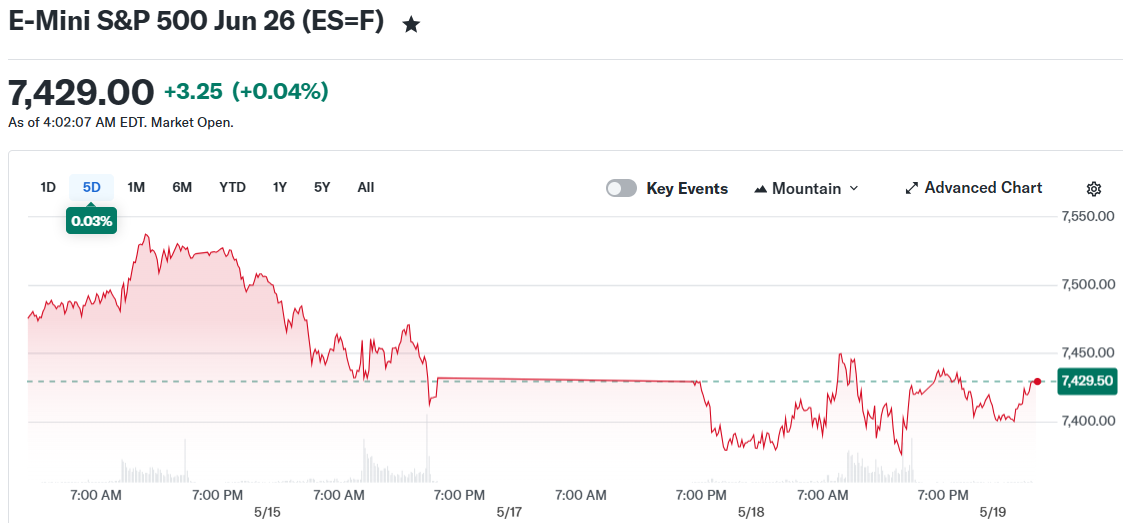
Task: Click the 7,500.00 axis label
Action: [1087, 285]
